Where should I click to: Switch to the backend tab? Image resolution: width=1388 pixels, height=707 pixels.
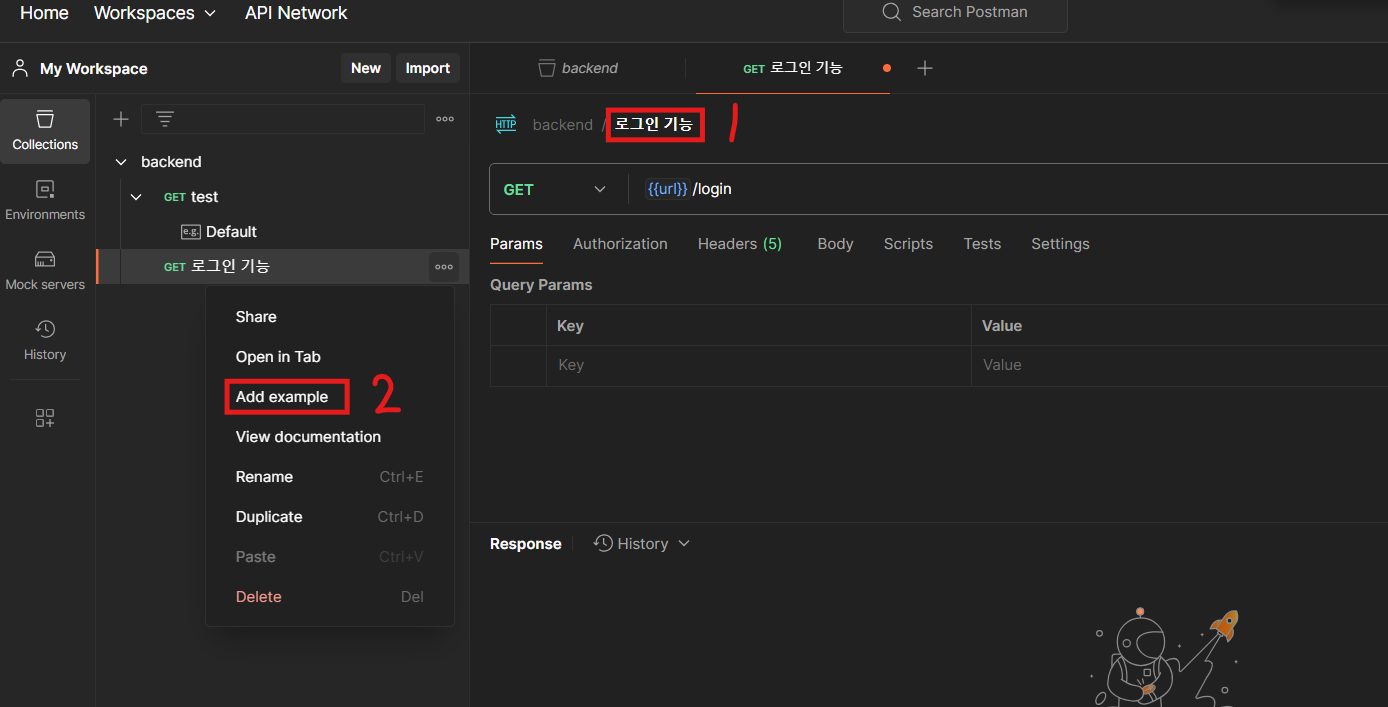coord(578,68)
